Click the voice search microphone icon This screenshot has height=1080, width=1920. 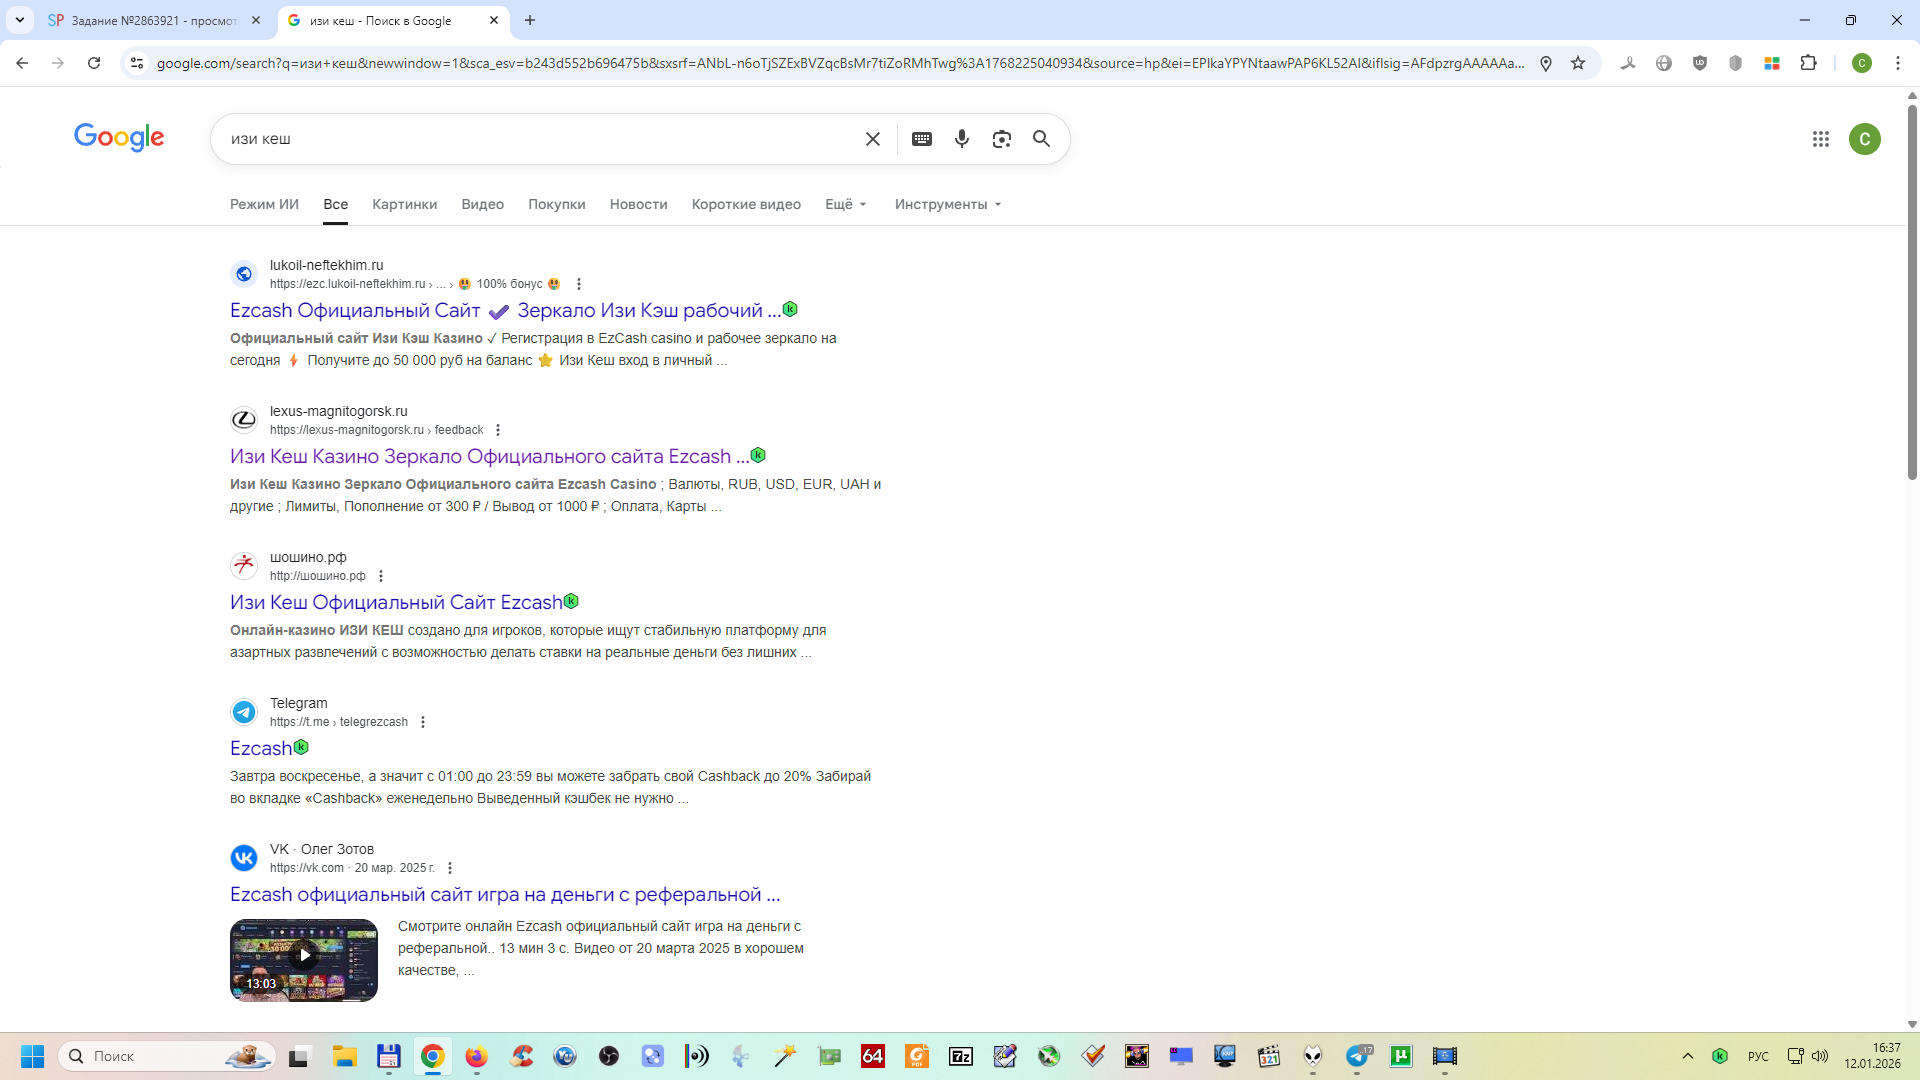pyautogui.click(x=961, y=139)
